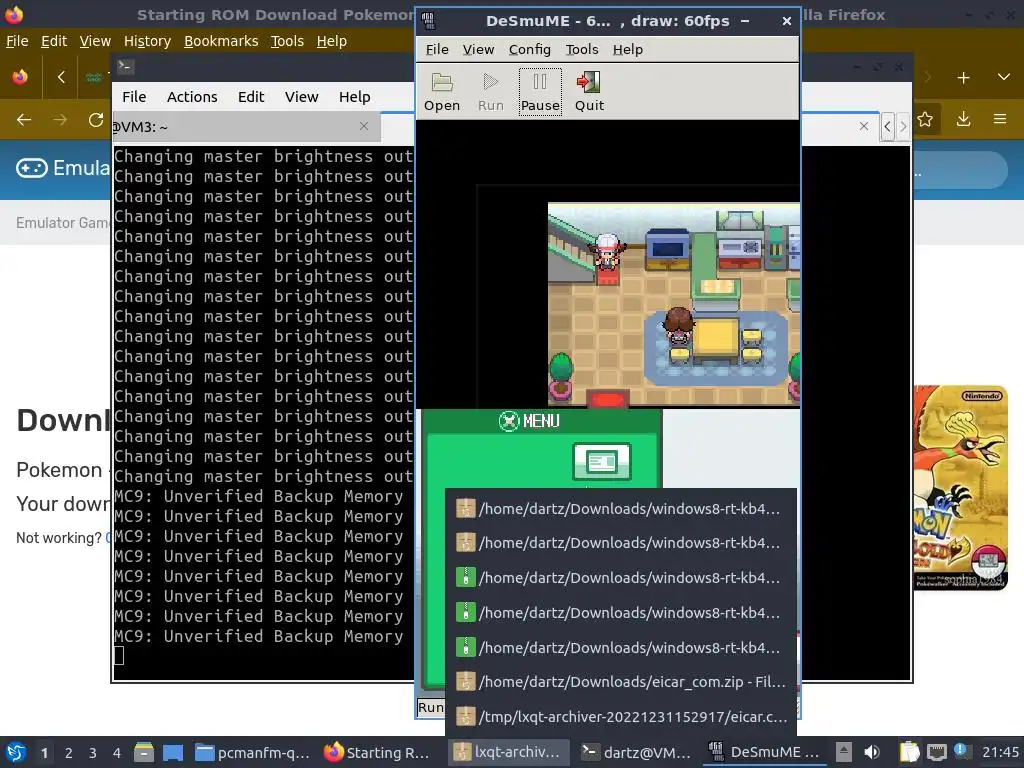
Task: Switch to virtual desktop 4
Action: (117, 753)
